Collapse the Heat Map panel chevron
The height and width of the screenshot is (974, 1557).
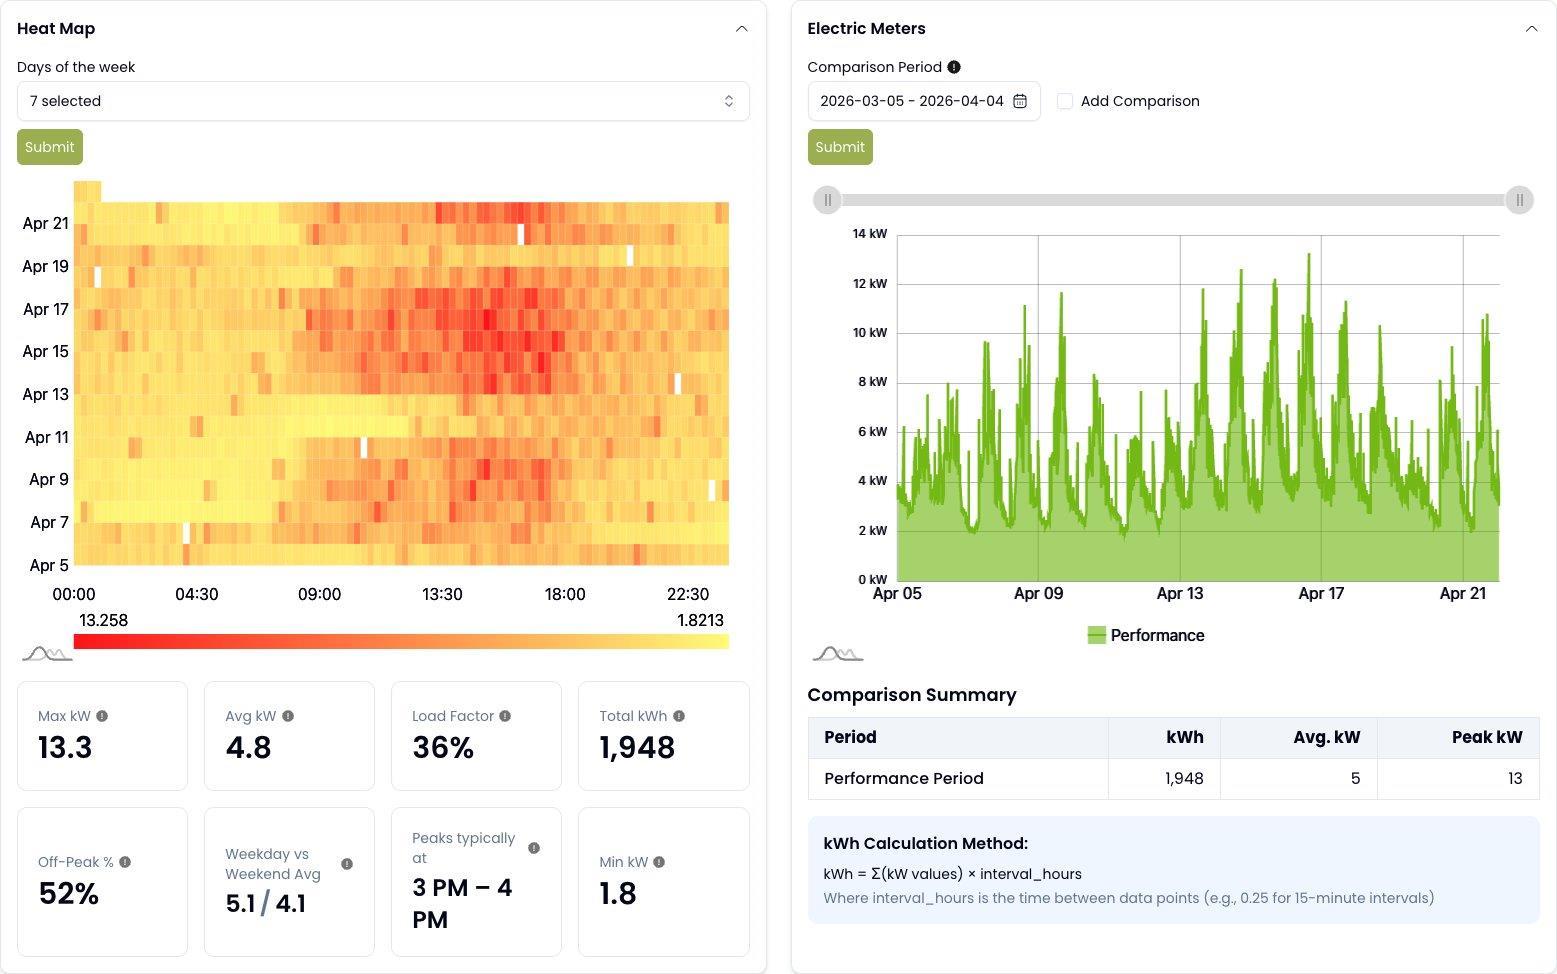point(741,29)
